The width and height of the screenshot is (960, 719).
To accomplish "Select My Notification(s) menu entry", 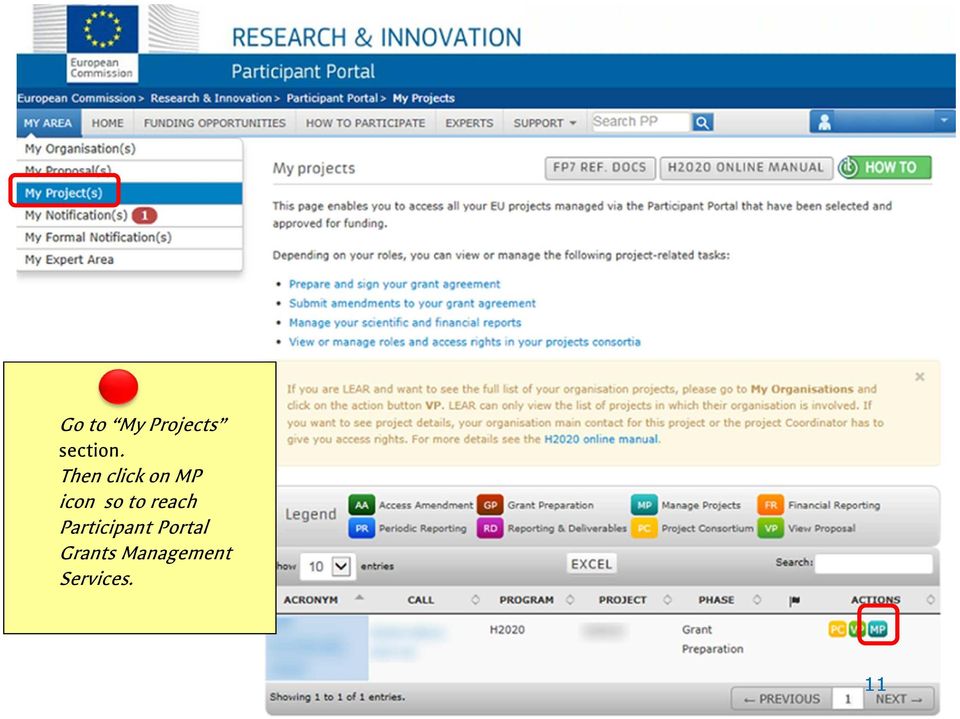I will pyautogui.click(x=130, y=215).
